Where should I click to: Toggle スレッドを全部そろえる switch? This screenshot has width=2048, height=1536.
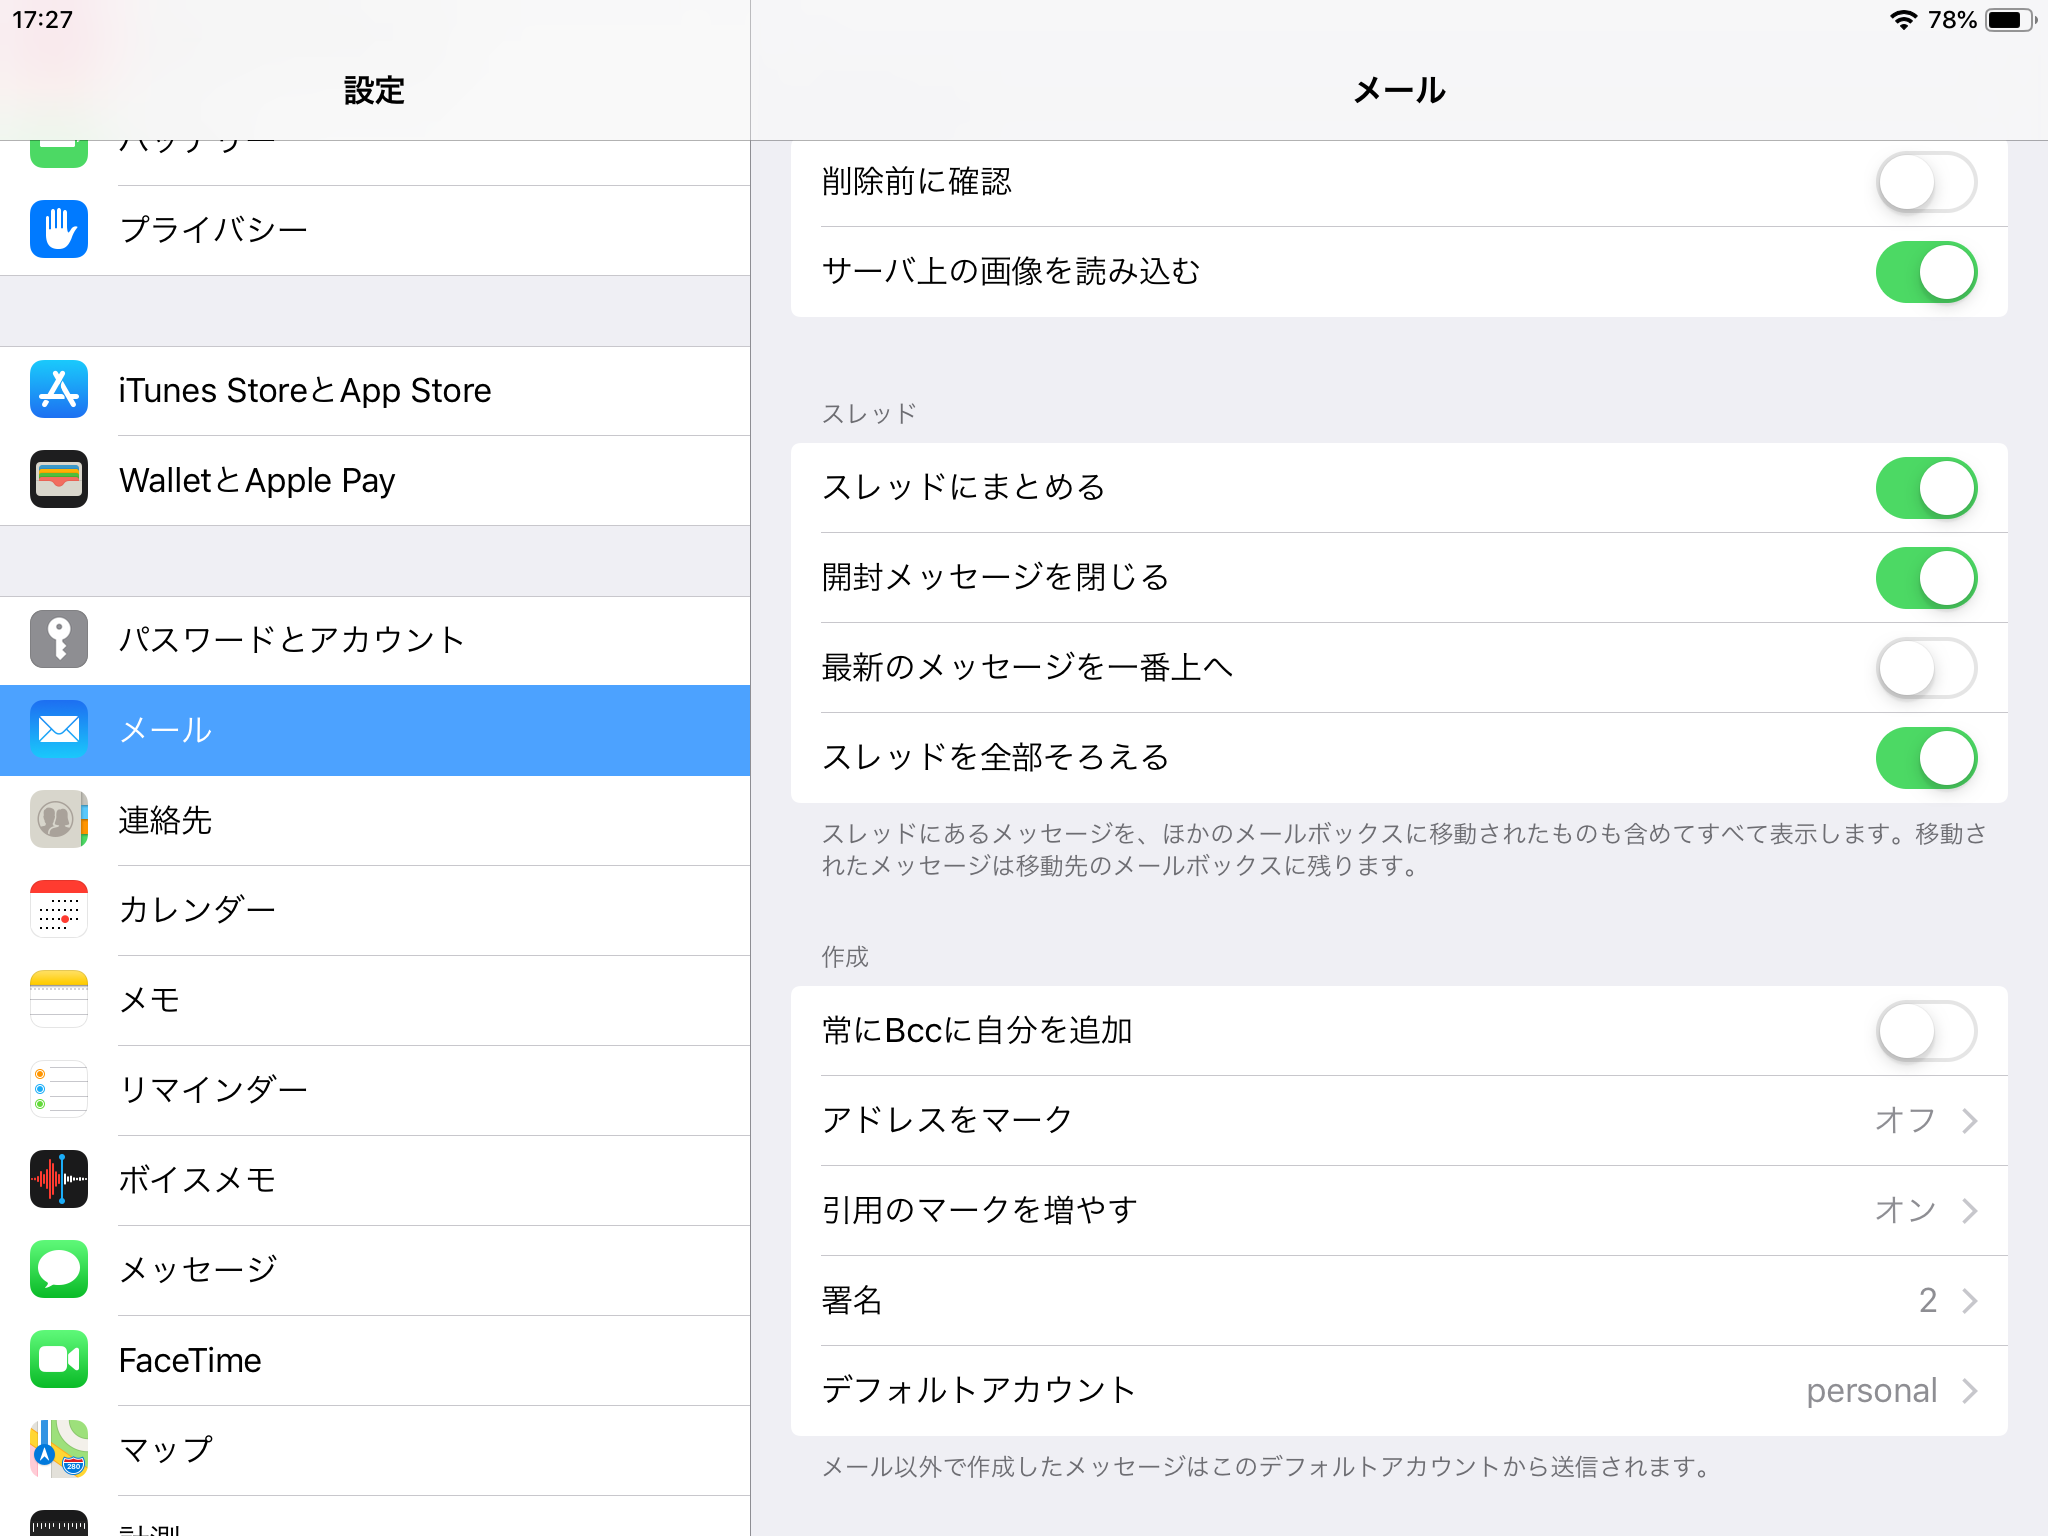1926,758
